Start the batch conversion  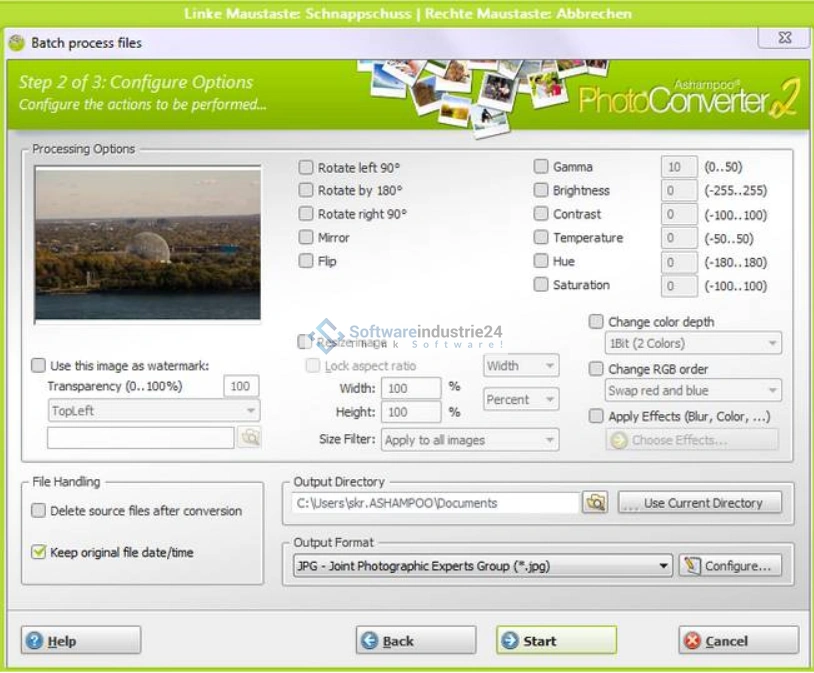[556, 641]
